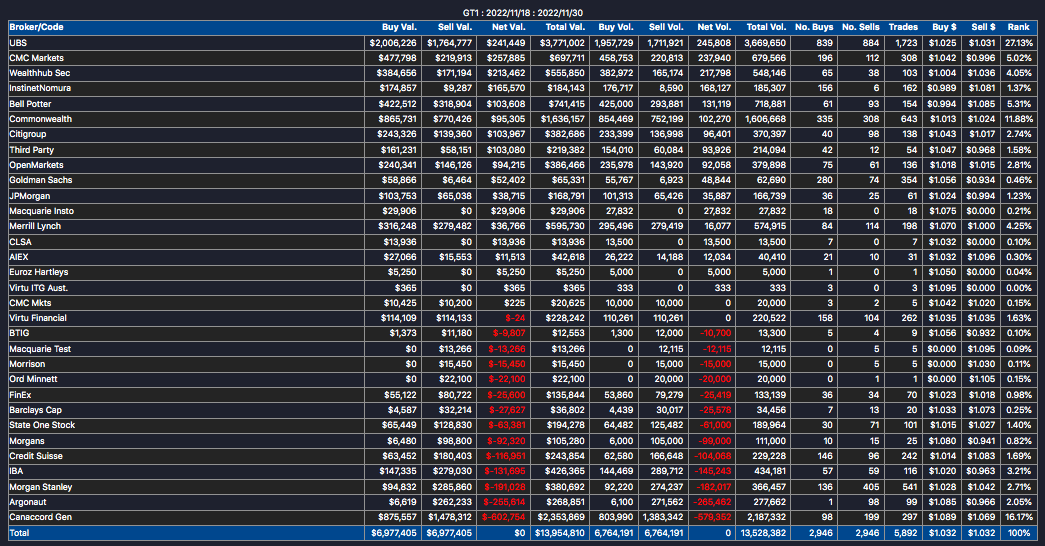Sort by the Buy Val. column header
Image resolution: width=1045 pixels, height=546 pixels.
(x=399, y=27)
